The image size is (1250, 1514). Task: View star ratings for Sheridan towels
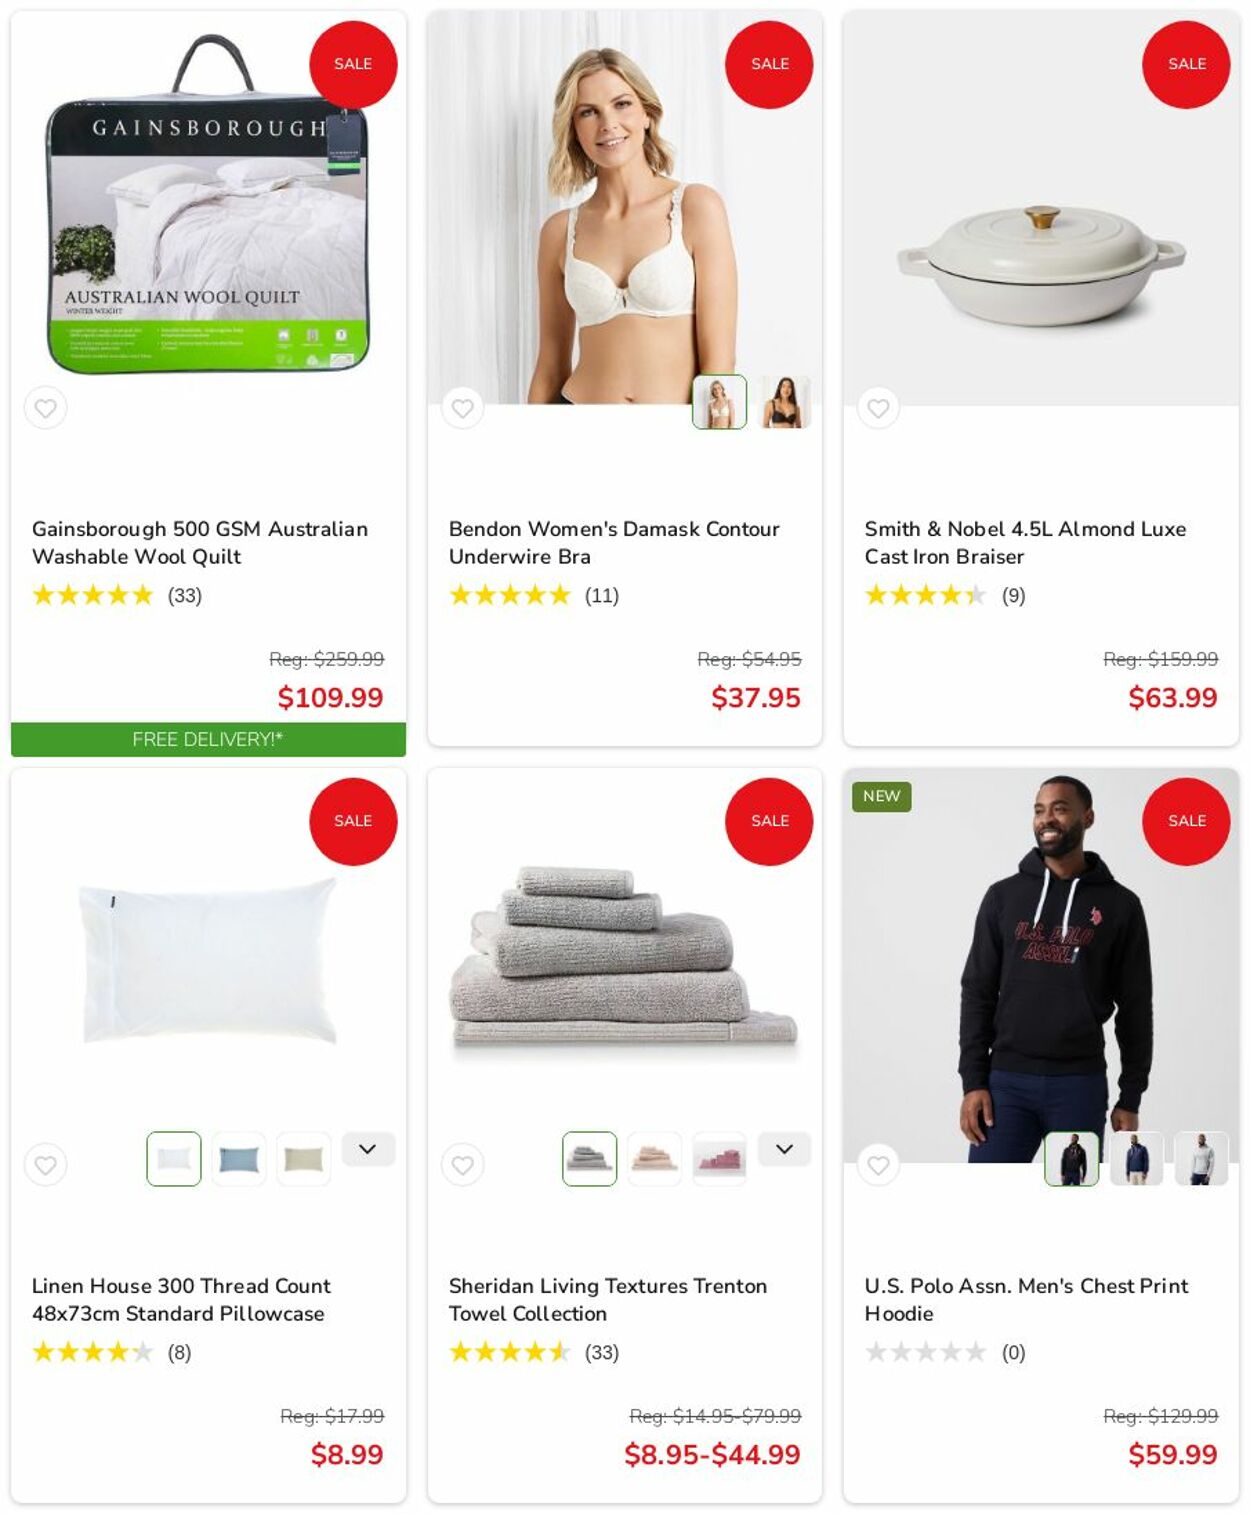(509, 1352)
